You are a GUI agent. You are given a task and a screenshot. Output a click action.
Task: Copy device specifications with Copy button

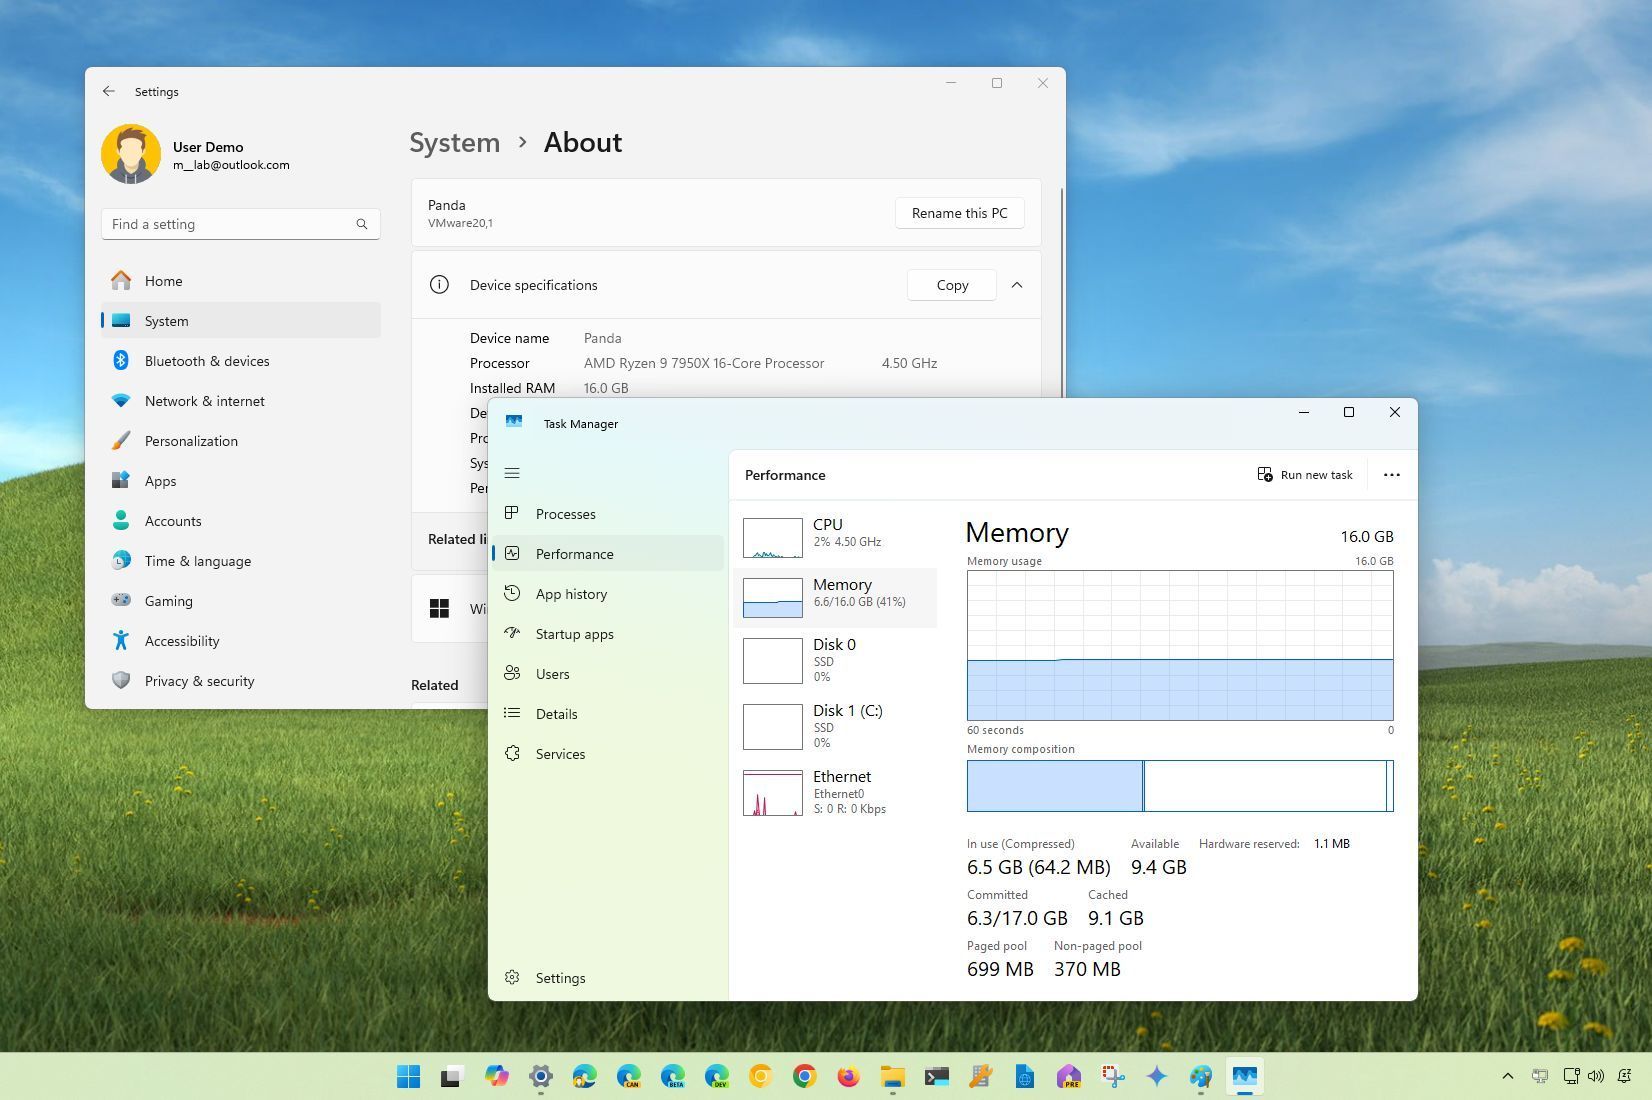951,285
